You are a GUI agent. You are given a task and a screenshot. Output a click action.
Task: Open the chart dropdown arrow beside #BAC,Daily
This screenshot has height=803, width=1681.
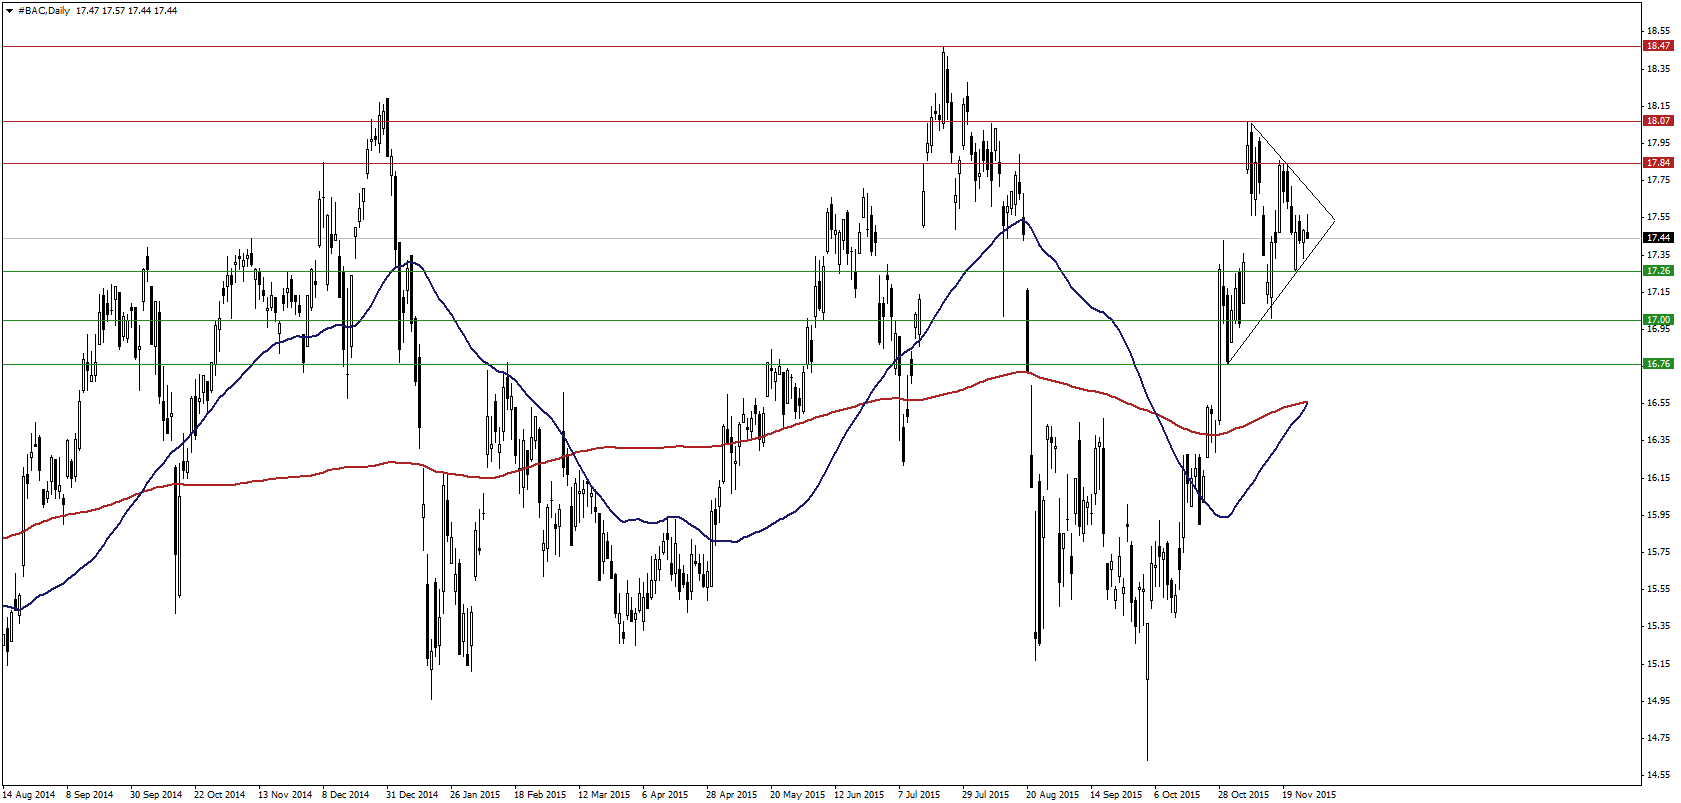point(9,10)
